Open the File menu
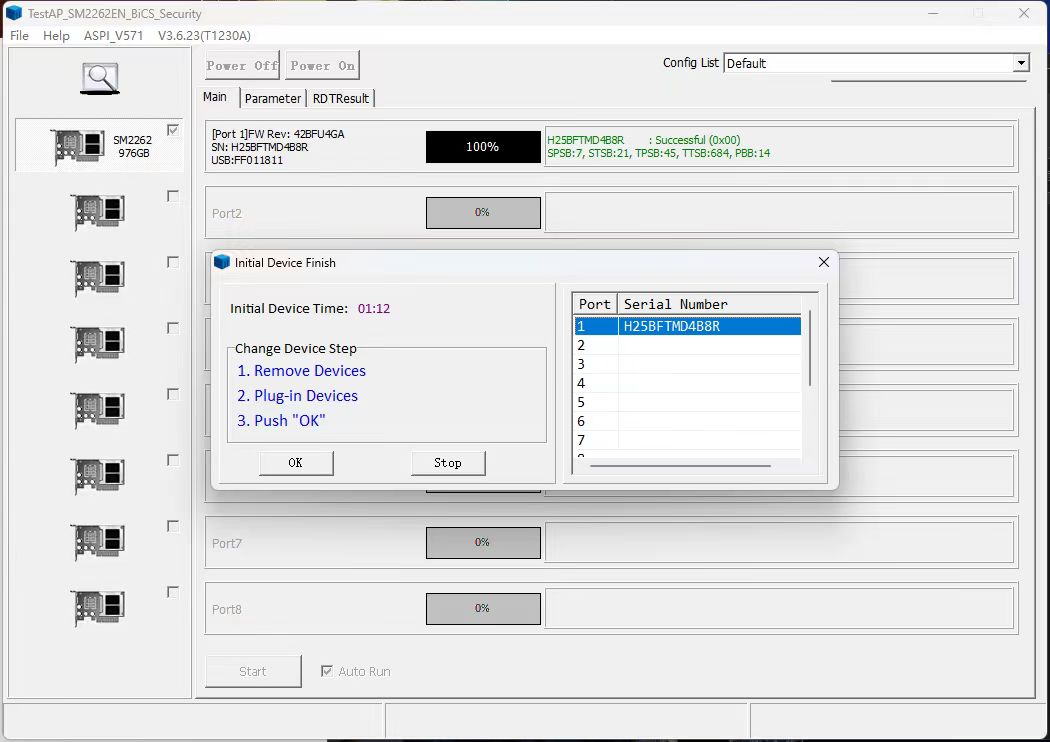Viewport: 1050px width, 742px height. (x=19, y=35)
